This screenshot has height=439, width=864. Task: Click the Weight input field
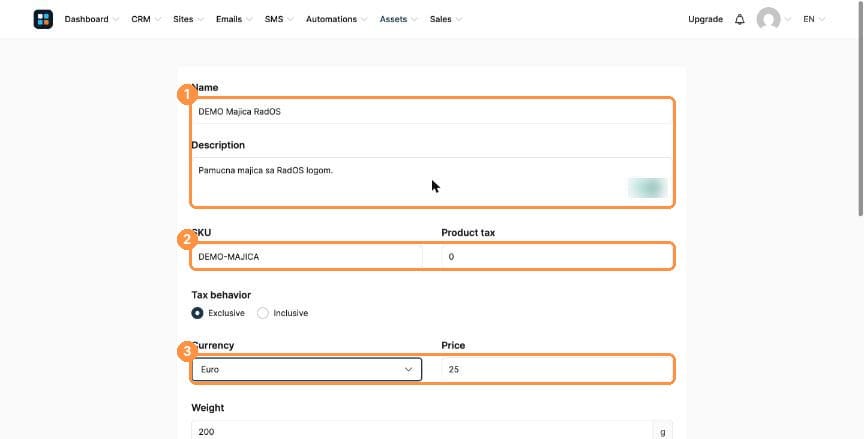coord(422,430)
